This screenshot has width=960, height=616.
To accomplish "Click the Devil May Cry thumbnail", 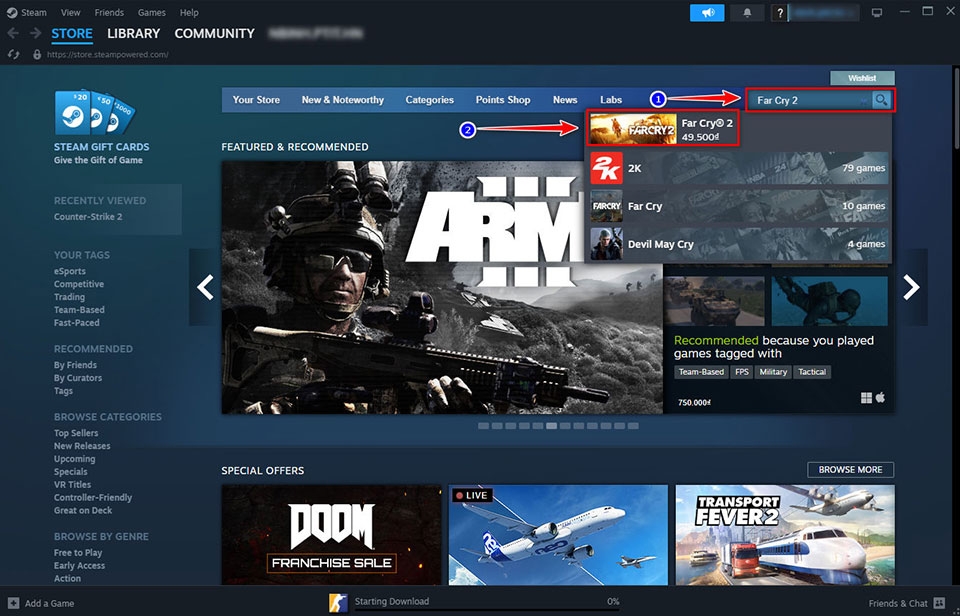I will pos(606,244).
